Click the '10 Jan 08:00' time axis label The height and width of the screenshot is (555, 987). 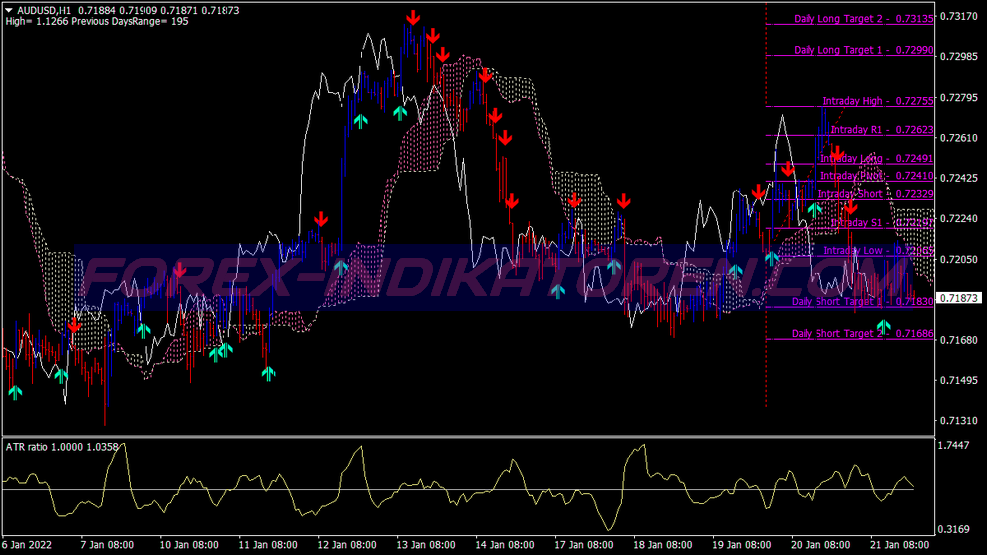point(189,545)
